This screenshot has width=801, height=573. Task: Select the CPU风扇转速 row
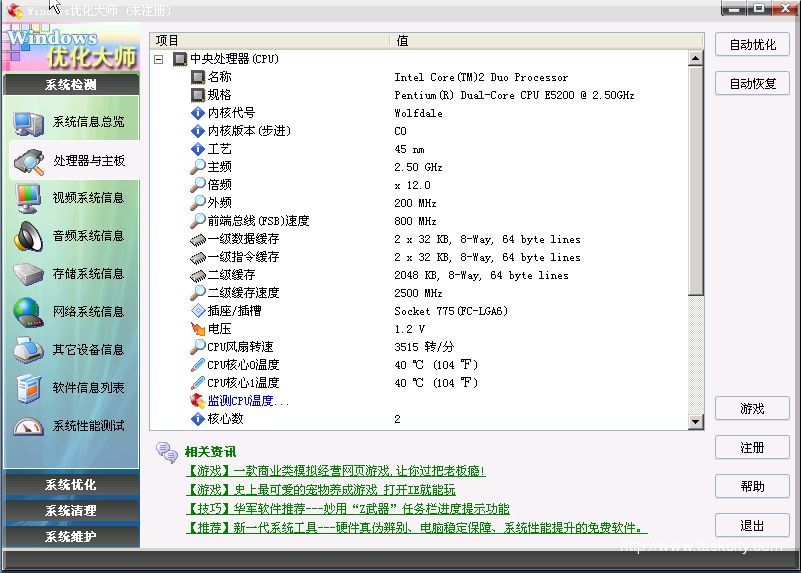[x=238, y=347]
